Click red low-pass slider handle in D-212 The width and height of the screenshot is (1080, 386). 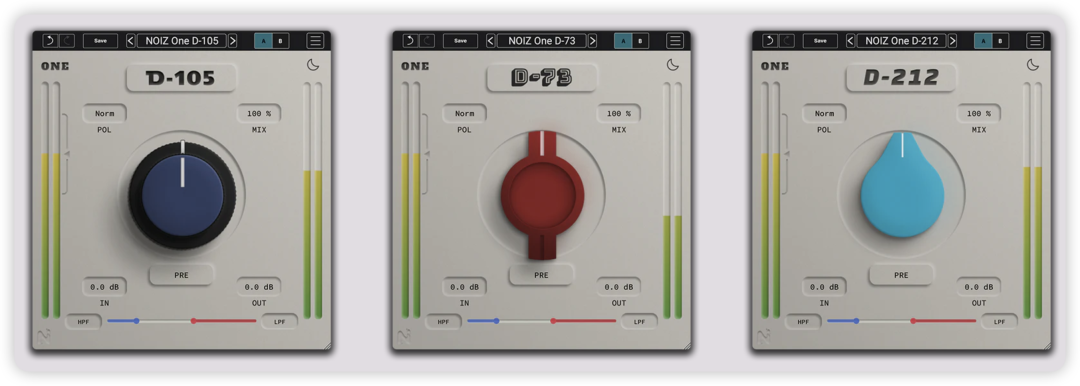[x=913, y=321]
